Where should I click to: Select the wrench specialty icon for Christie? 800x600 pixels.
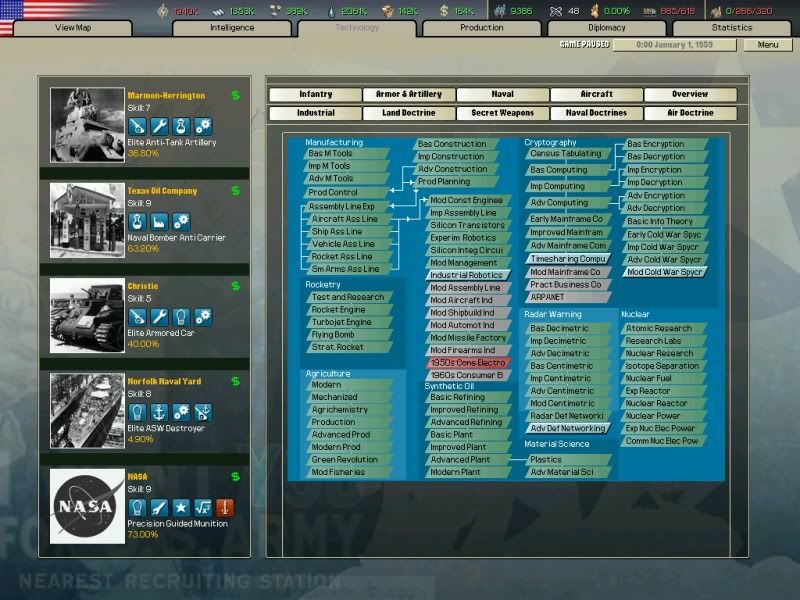pos(160,316)
